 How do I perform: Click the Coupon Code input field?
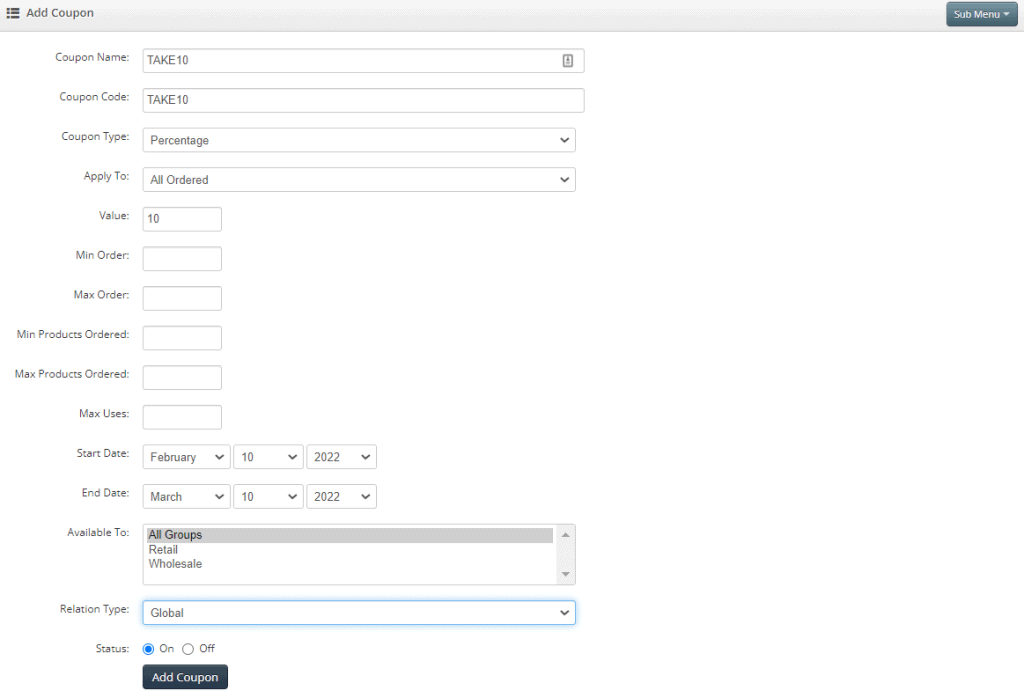point(363,101)
